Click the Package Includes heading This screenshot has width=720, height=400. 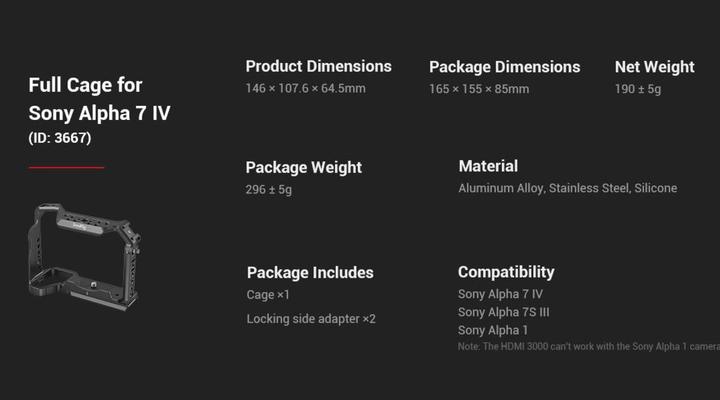click(310, 272)
